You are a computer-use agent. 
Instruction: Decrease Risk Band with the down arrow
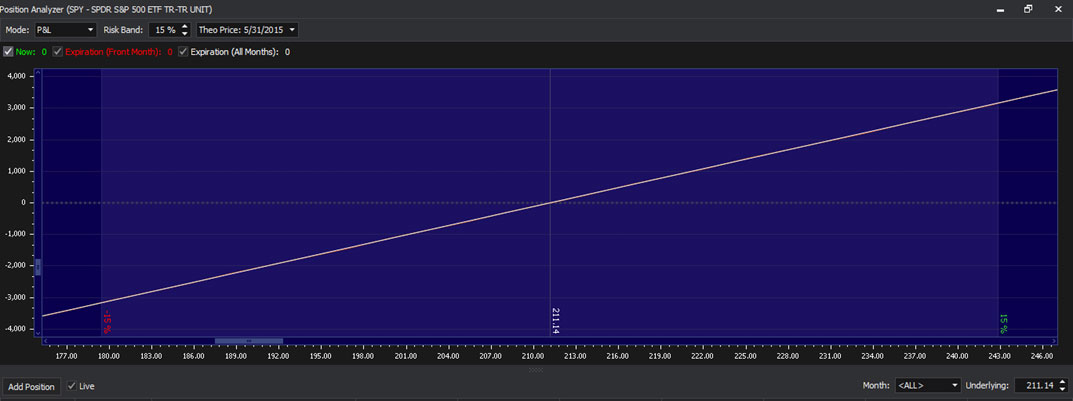coord(185,34)
